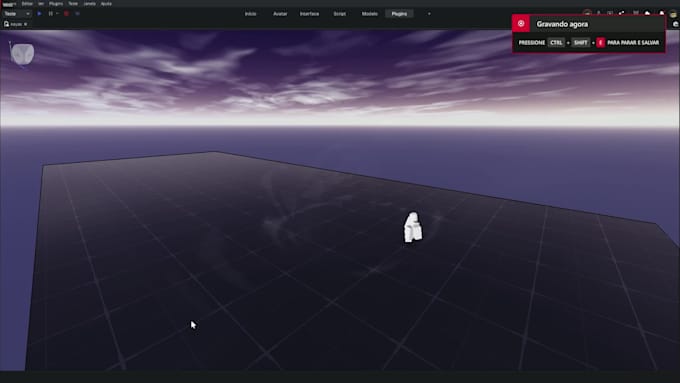Image resolution: width=680 pixels, height=383 pixels.
Task: Add a custom tab with the plus button
Action: click(x=429, y=14)
